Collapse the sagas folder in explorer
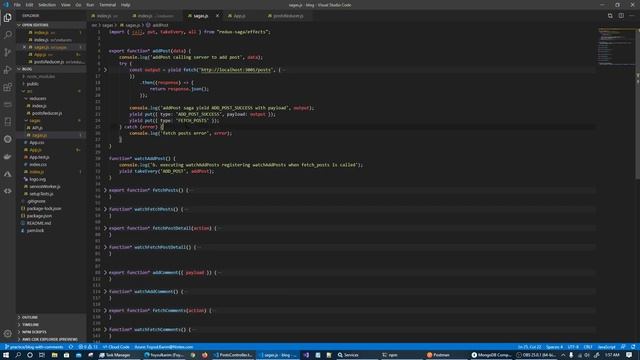 (35, 120)
